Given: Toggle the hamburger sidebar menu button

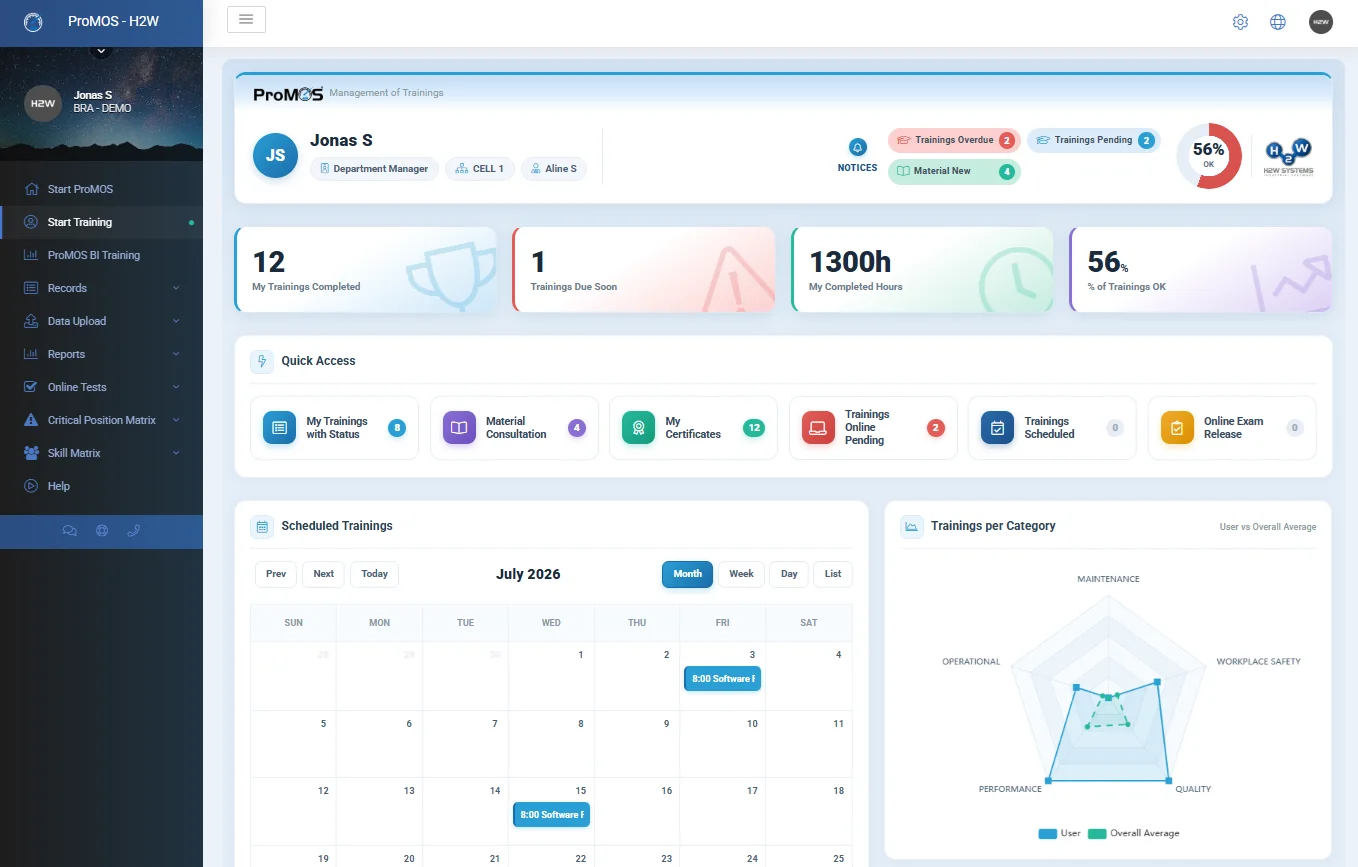Looking at the screenshot, I should click(246, 19).
